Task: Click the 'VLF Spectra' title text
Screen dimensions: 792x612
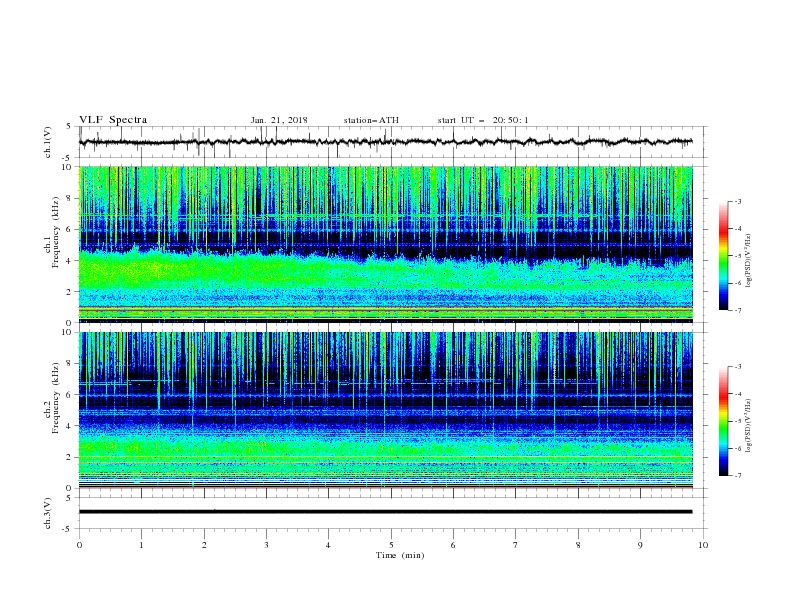Action: (x=113, y=120)
